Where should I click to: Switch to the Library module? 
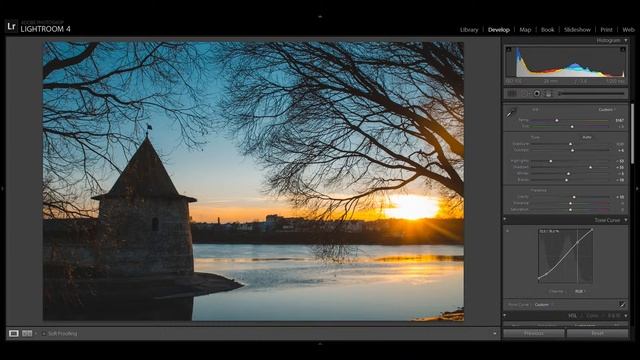pos(469,29)
